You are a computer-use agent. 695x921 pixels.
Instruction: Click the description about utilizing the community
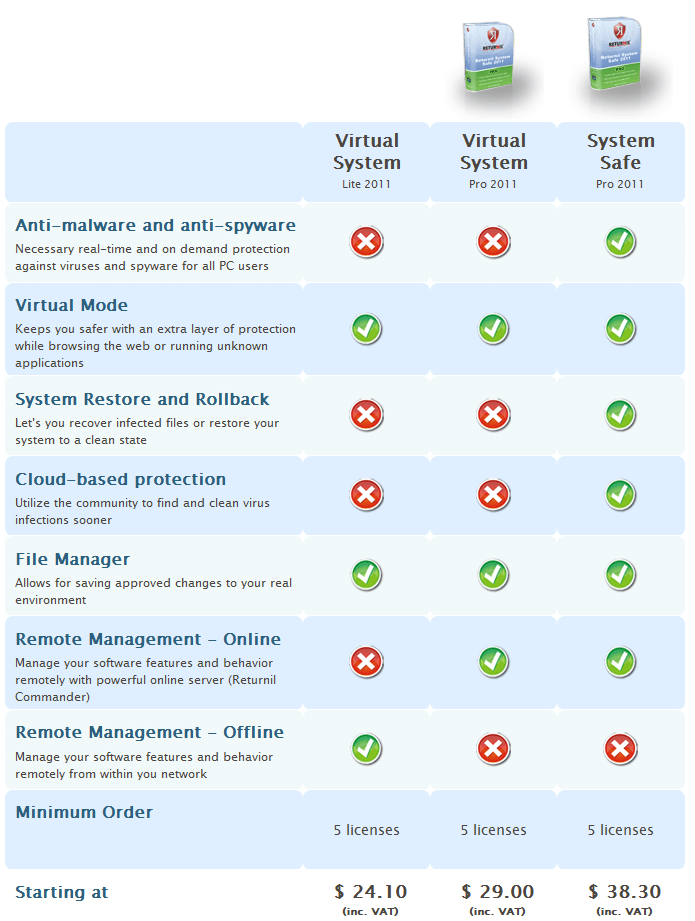pos(142,511)
